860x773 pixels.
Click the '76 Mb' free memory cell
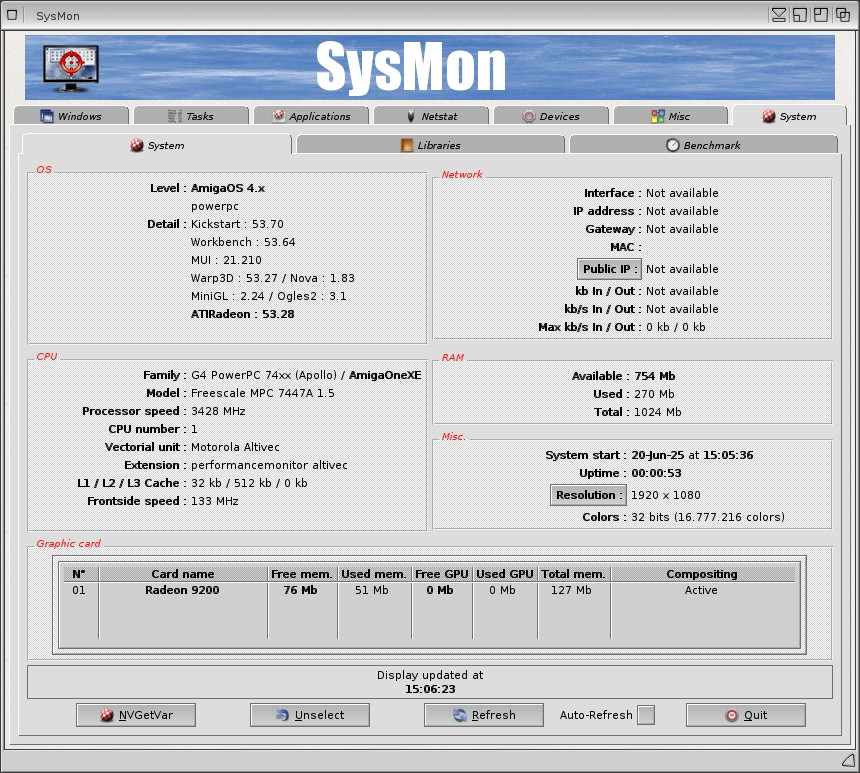[301, 590]
